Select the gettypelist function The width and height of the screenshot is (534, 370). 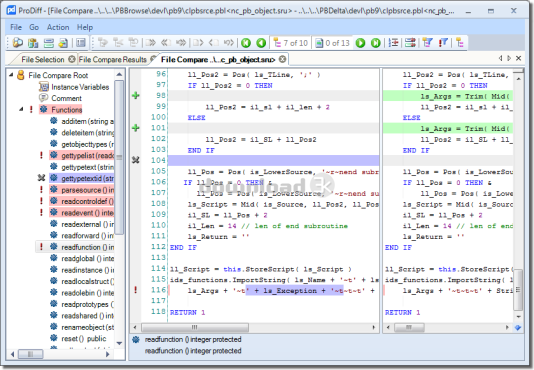(88, 156)
